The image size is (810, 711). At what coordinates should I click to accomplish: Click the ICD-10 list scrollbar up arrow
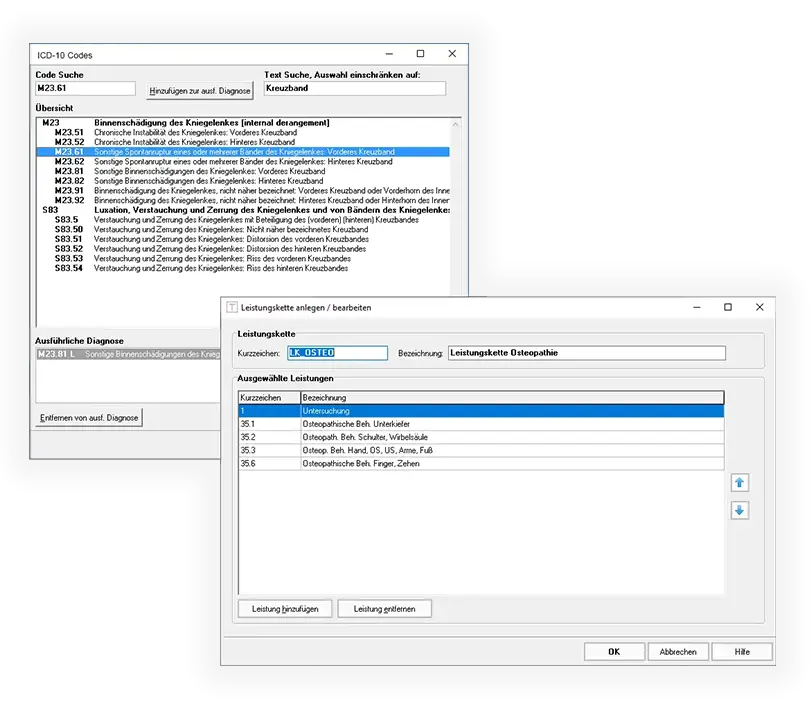456,124
